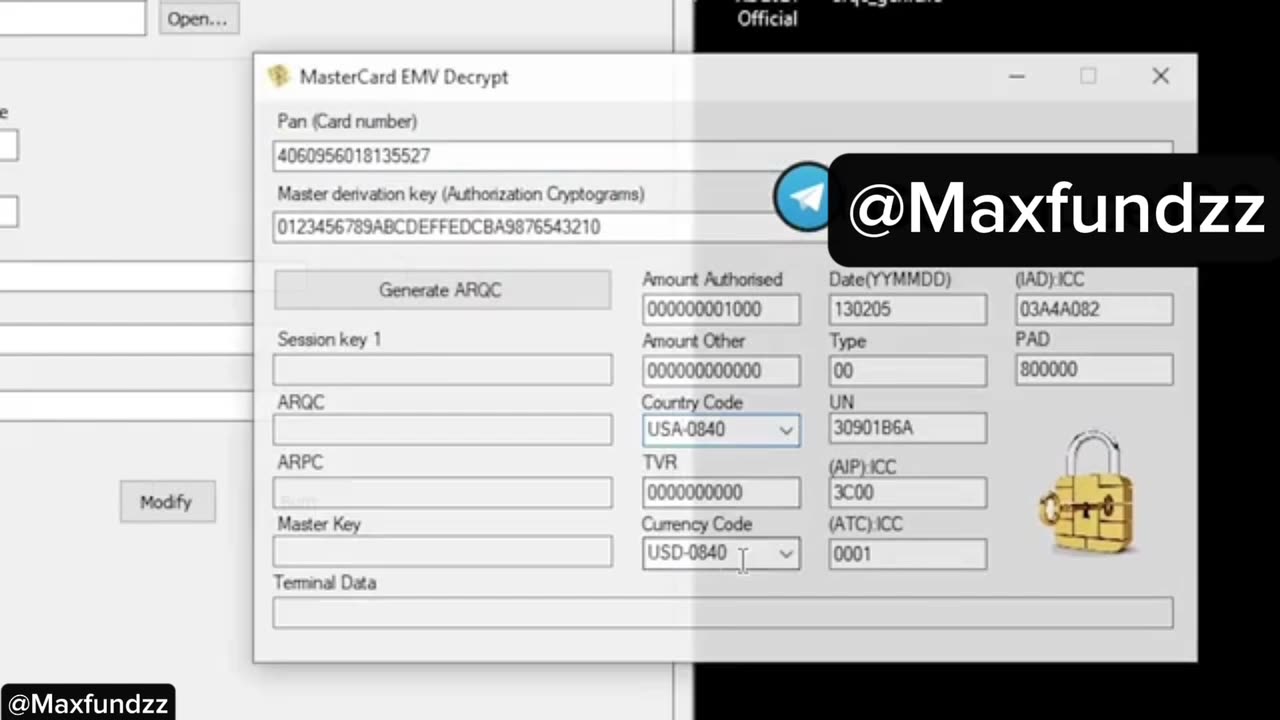Click the Type field showing 00
Screen dimensions: 1280x720
(908, 371)
